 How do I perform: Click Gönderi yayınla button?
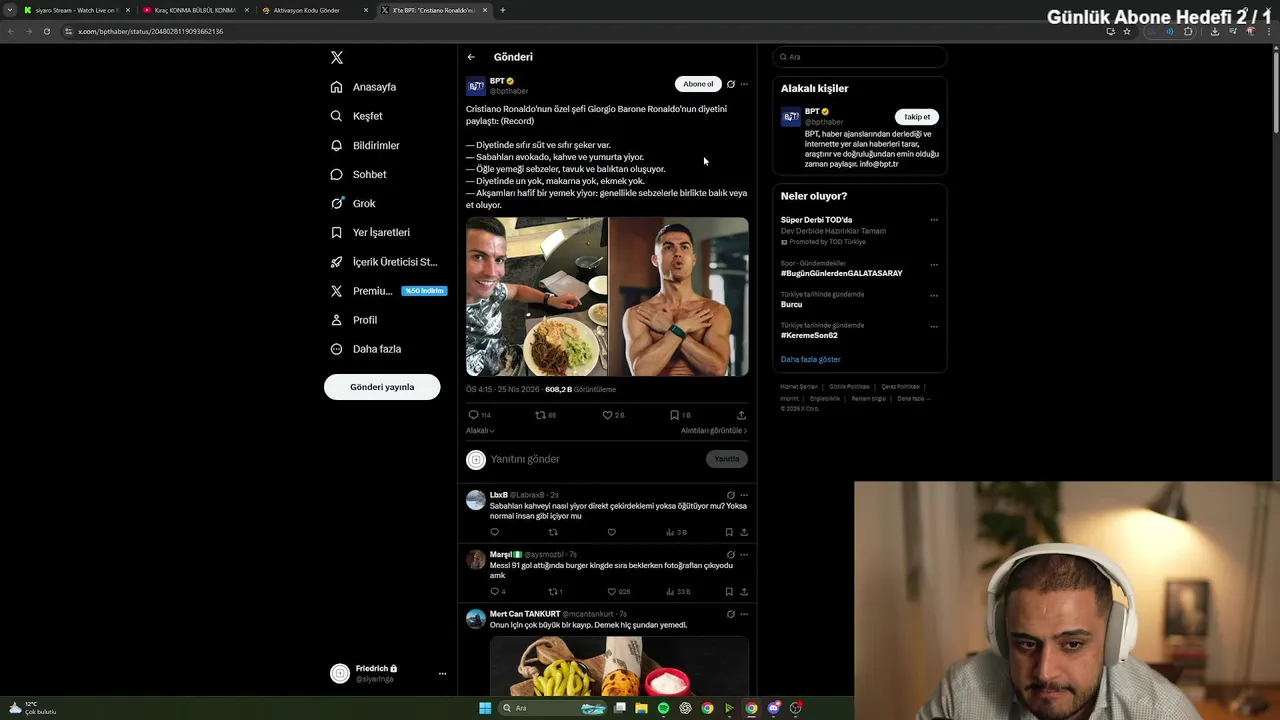tap(382, 387)
